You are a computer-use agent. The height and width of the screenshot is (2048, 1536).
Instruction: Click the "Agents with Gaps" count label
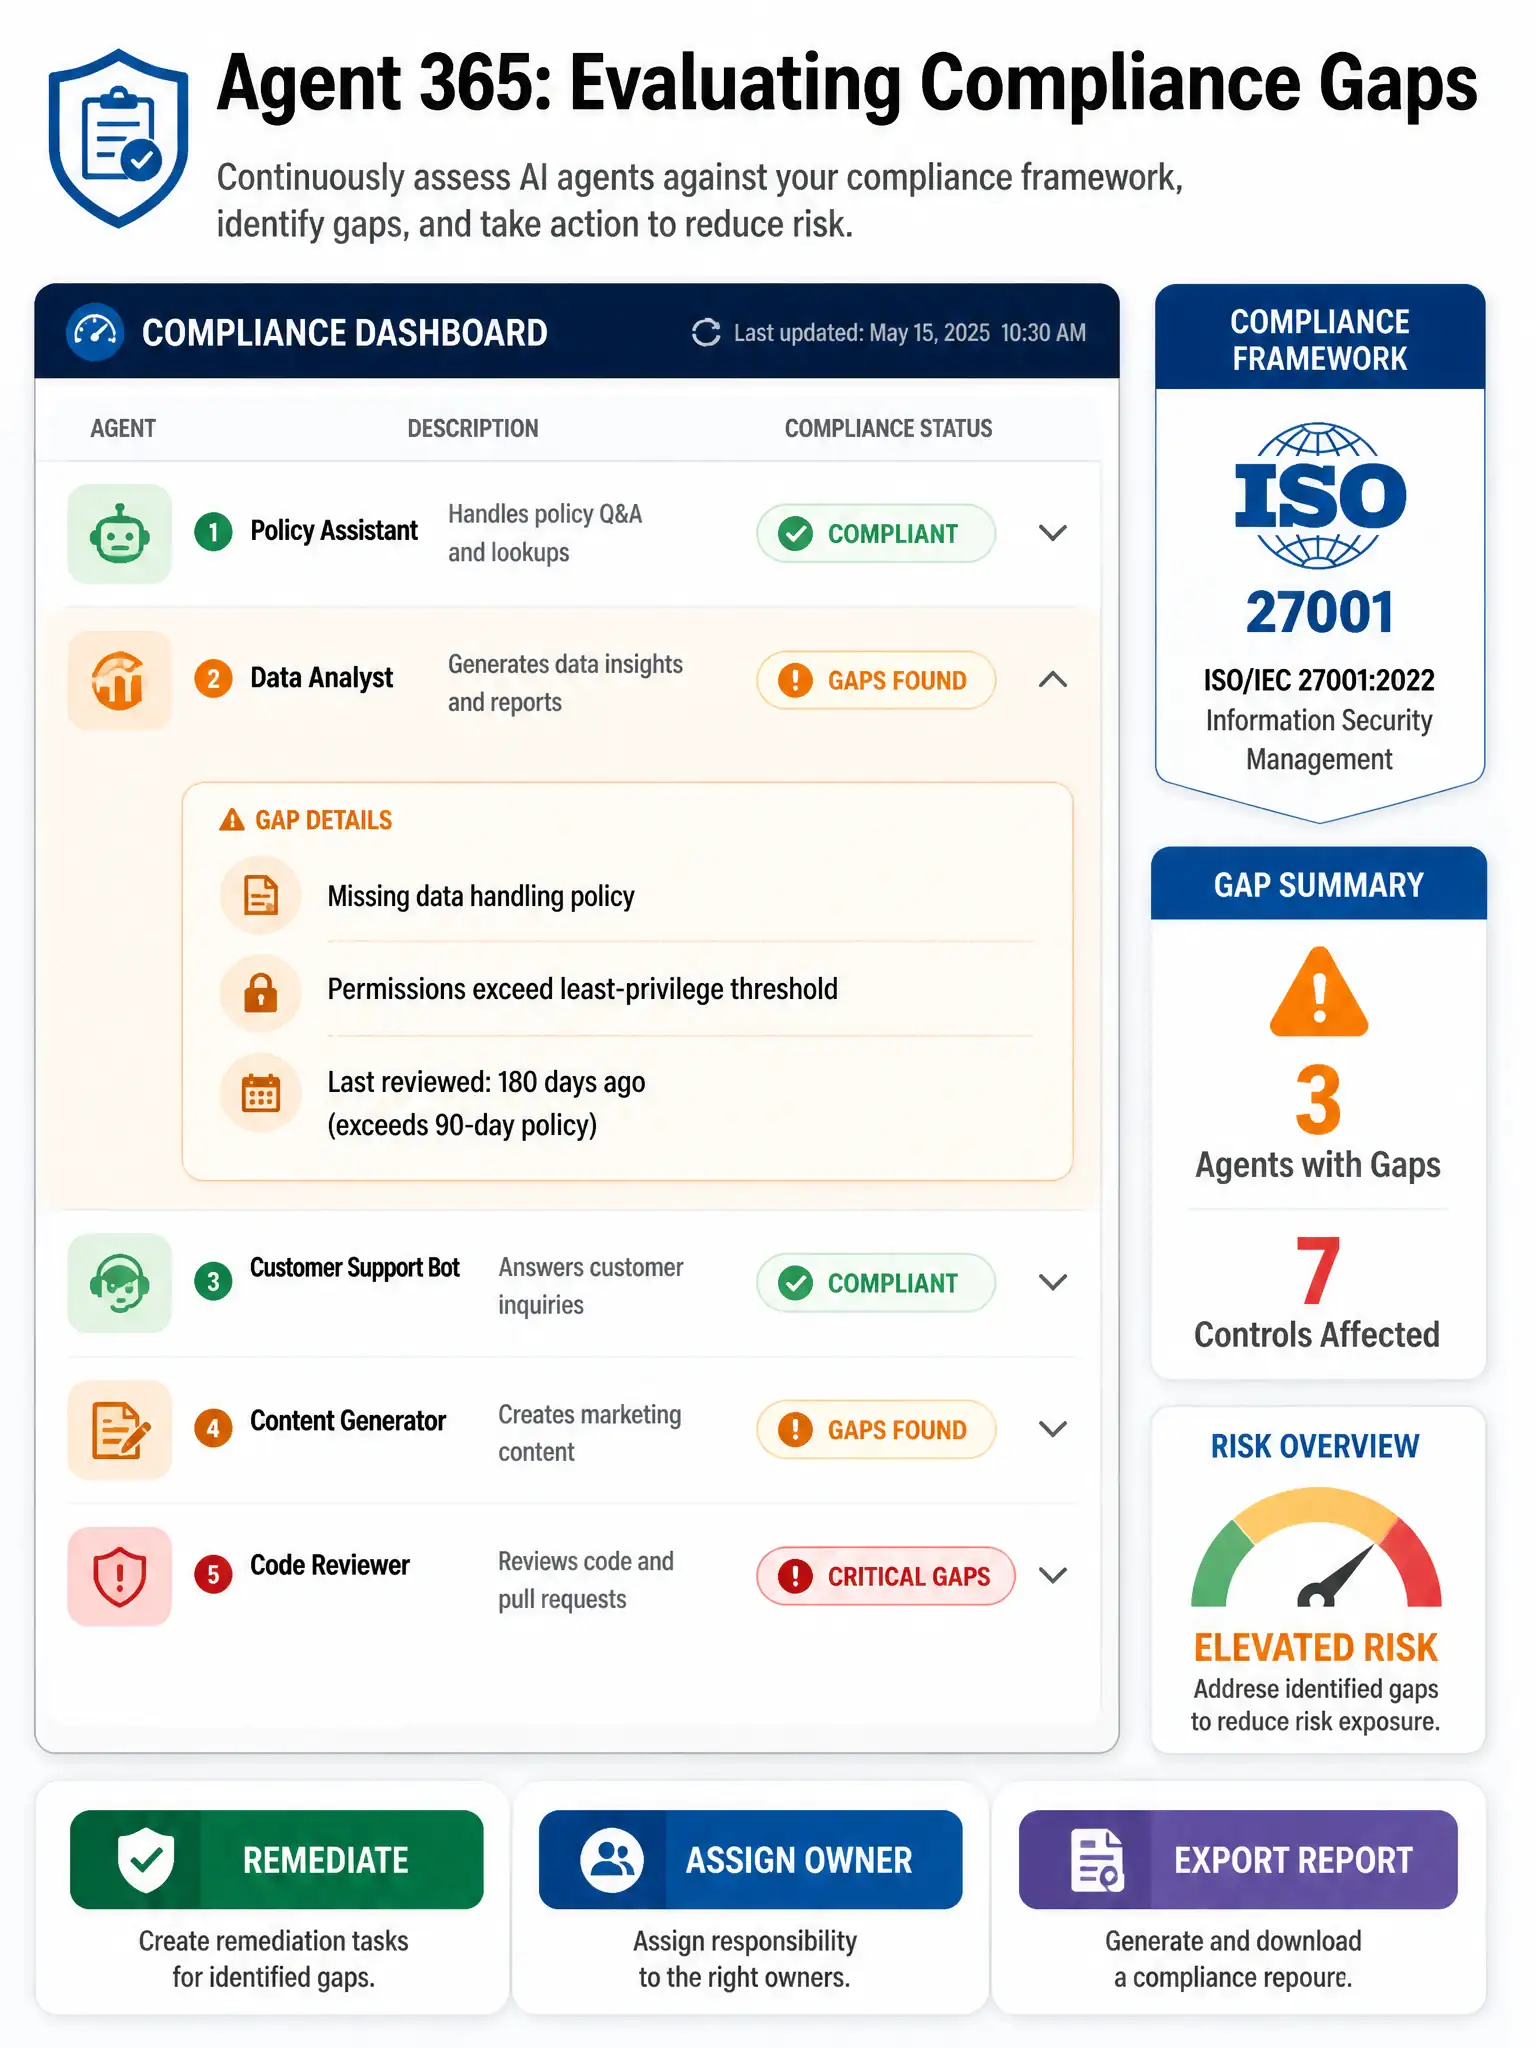[1318, 1166]
